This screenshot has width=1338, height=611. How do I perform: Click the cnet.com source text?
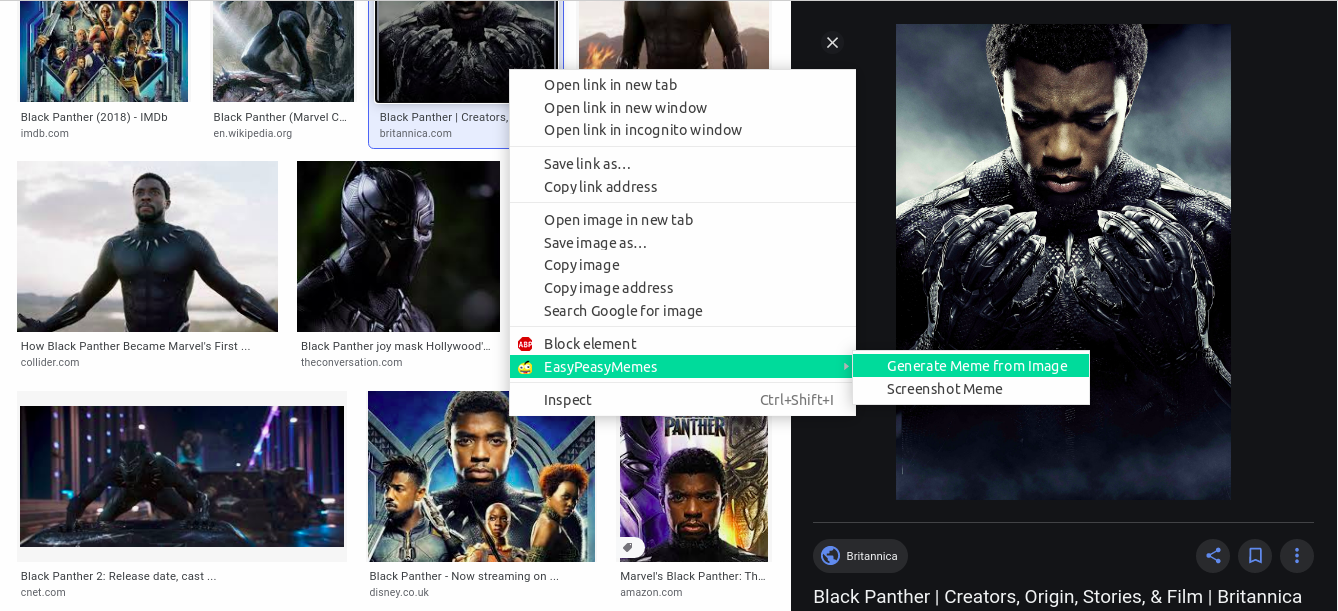(43, 592)
